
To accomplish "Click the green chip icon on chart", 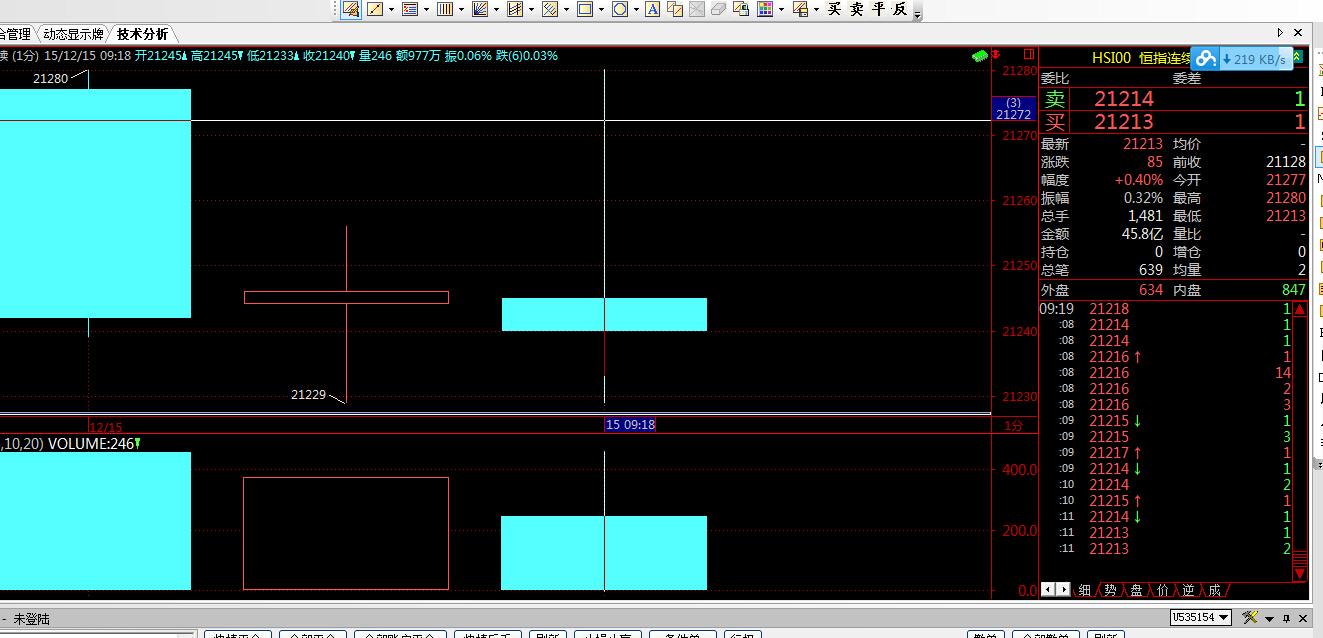I will coord(979,55).
